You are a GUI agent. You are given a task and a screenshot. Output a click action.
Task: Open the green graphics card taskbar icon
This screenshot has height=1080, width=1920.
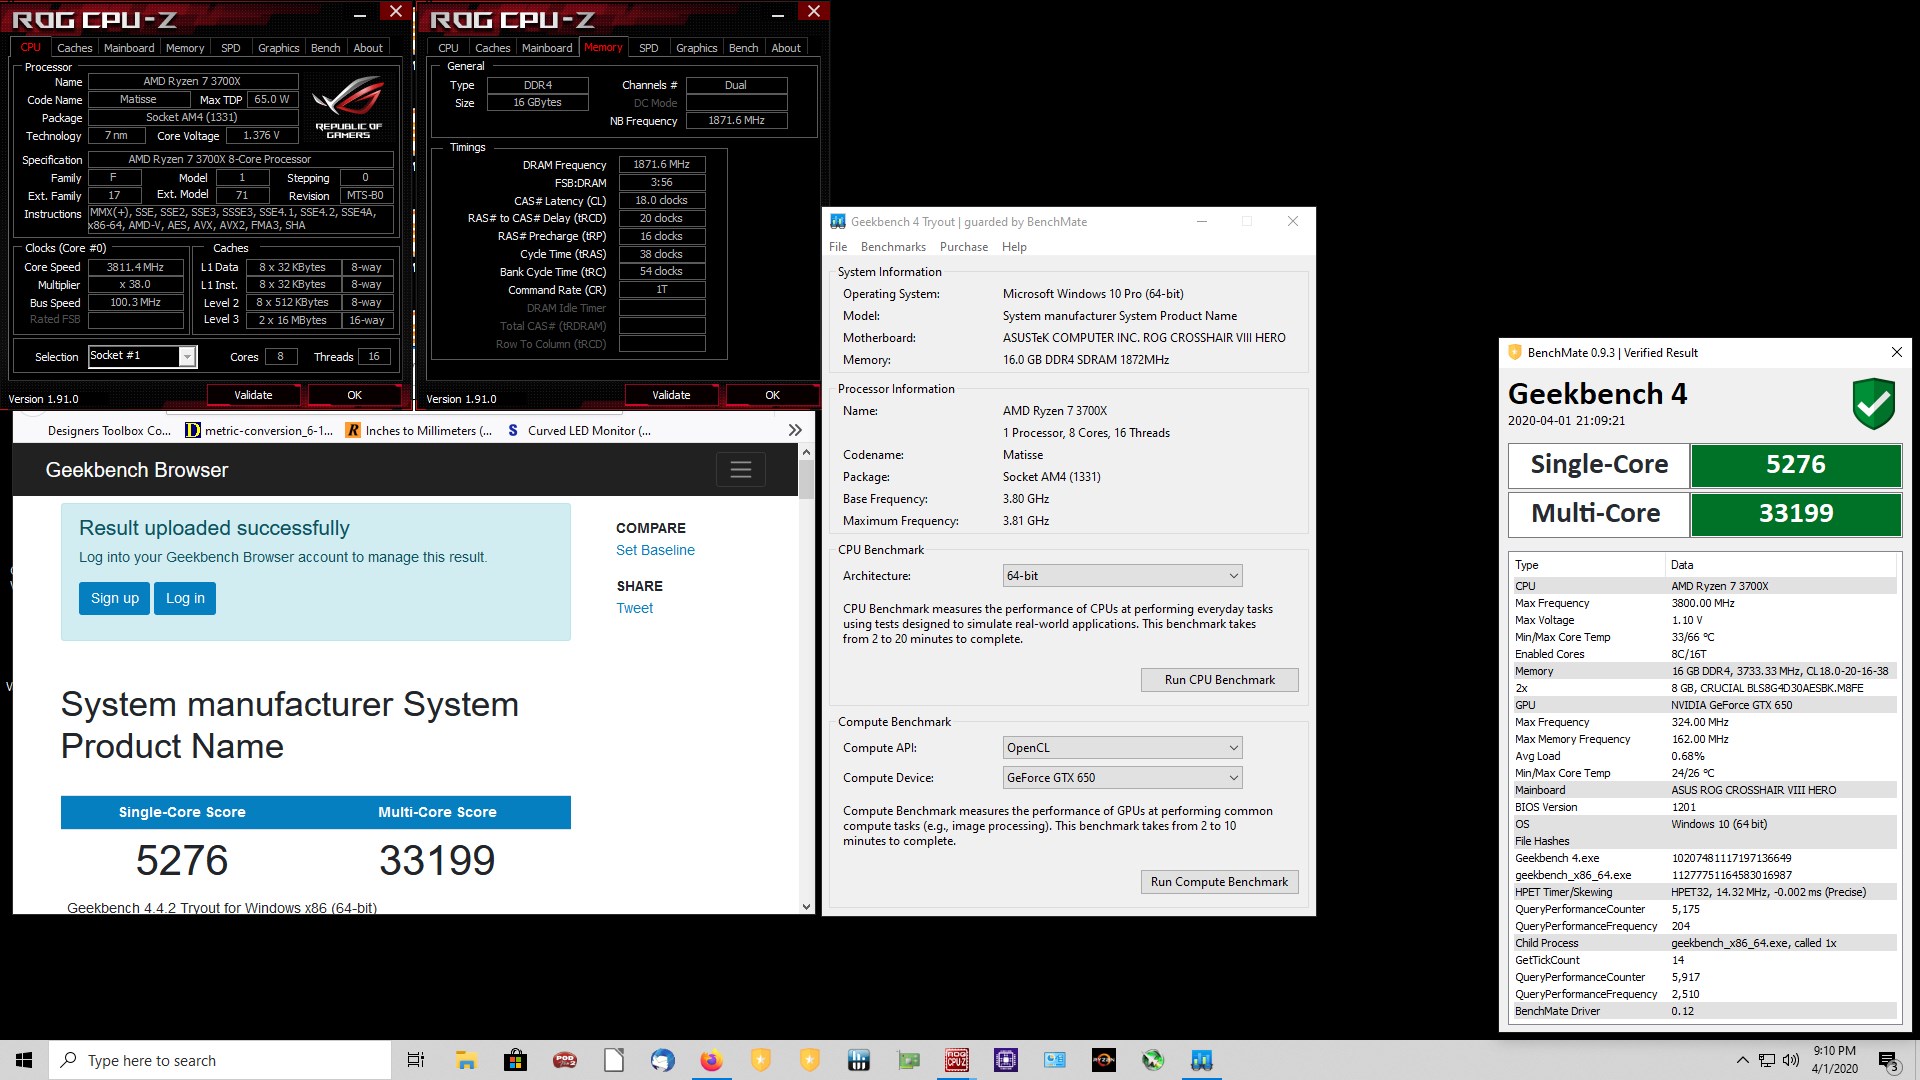click(908, 1060)
